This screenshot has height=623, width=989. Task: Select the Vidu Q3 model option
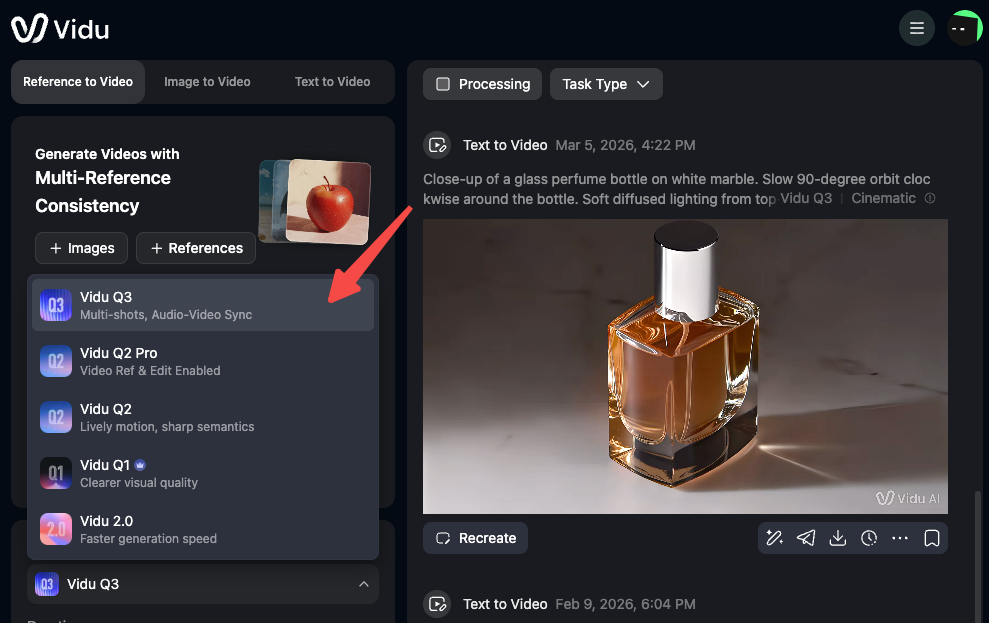[203, 305]
